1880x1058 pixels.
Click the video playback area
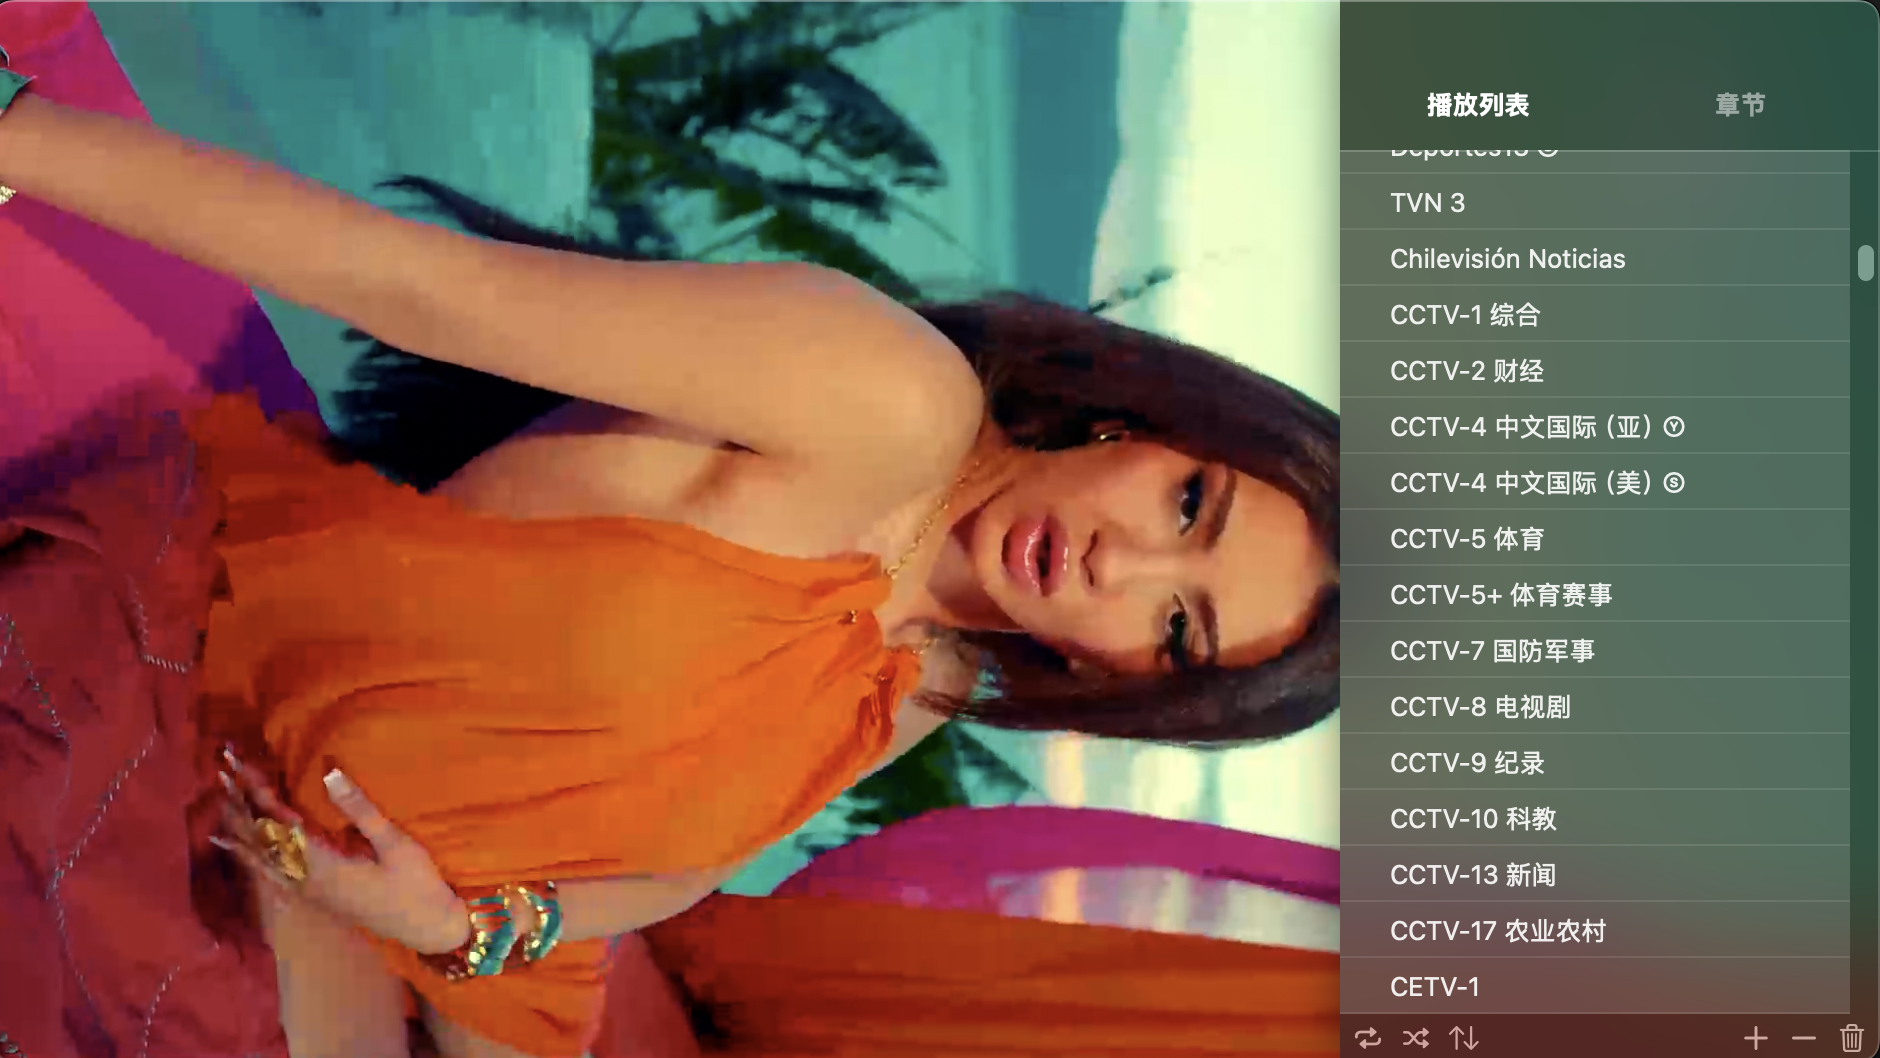(670, 529)
